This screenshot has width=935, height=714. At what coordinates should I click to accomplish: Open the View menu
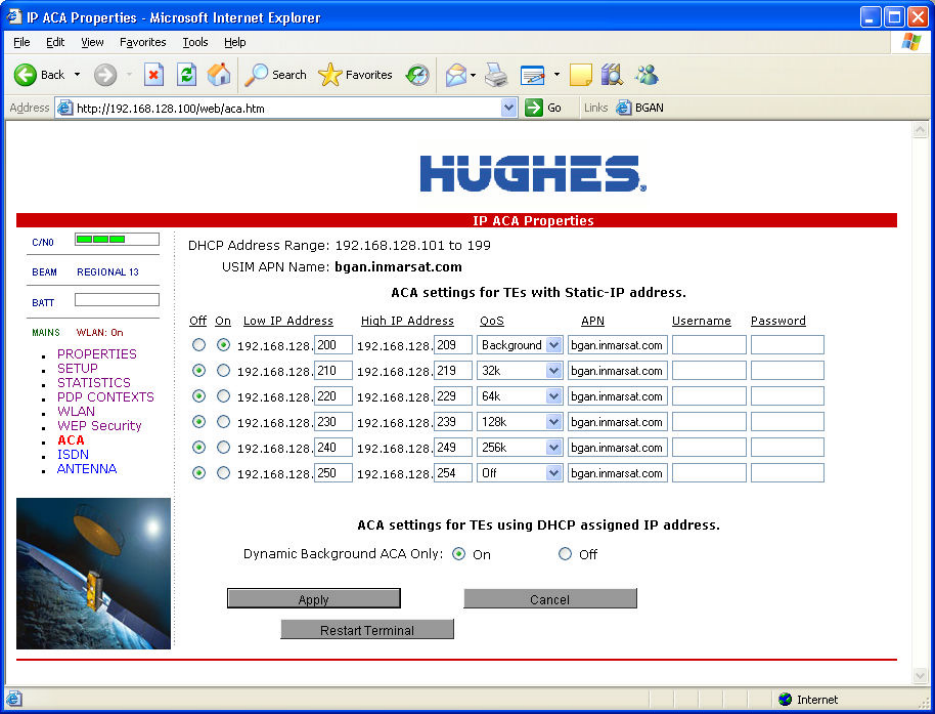(x=92, y=42)
